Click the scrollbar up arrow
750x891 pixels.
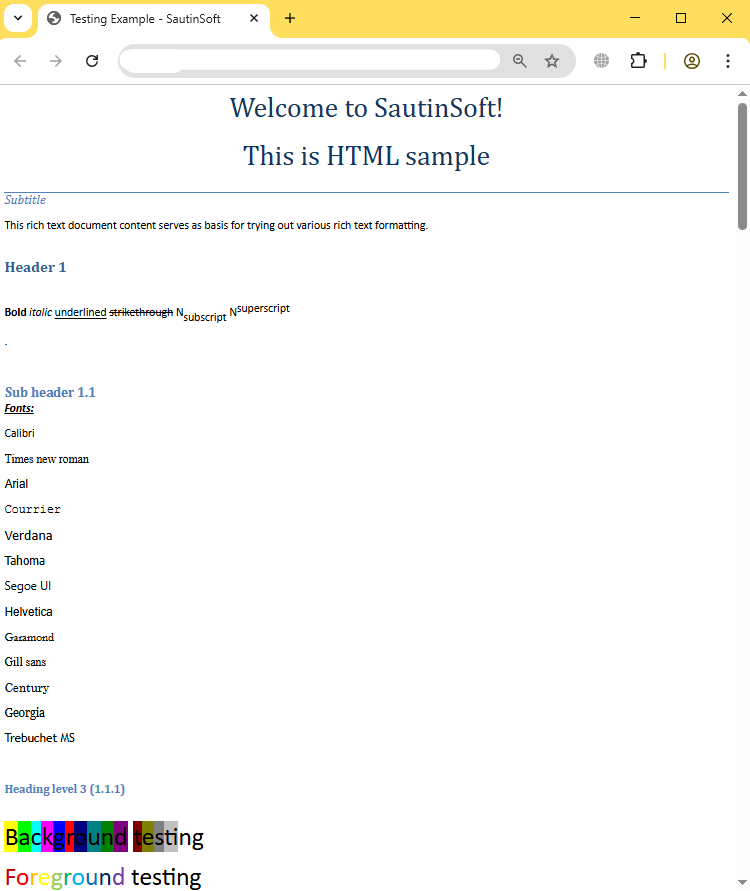click(742, 94)
